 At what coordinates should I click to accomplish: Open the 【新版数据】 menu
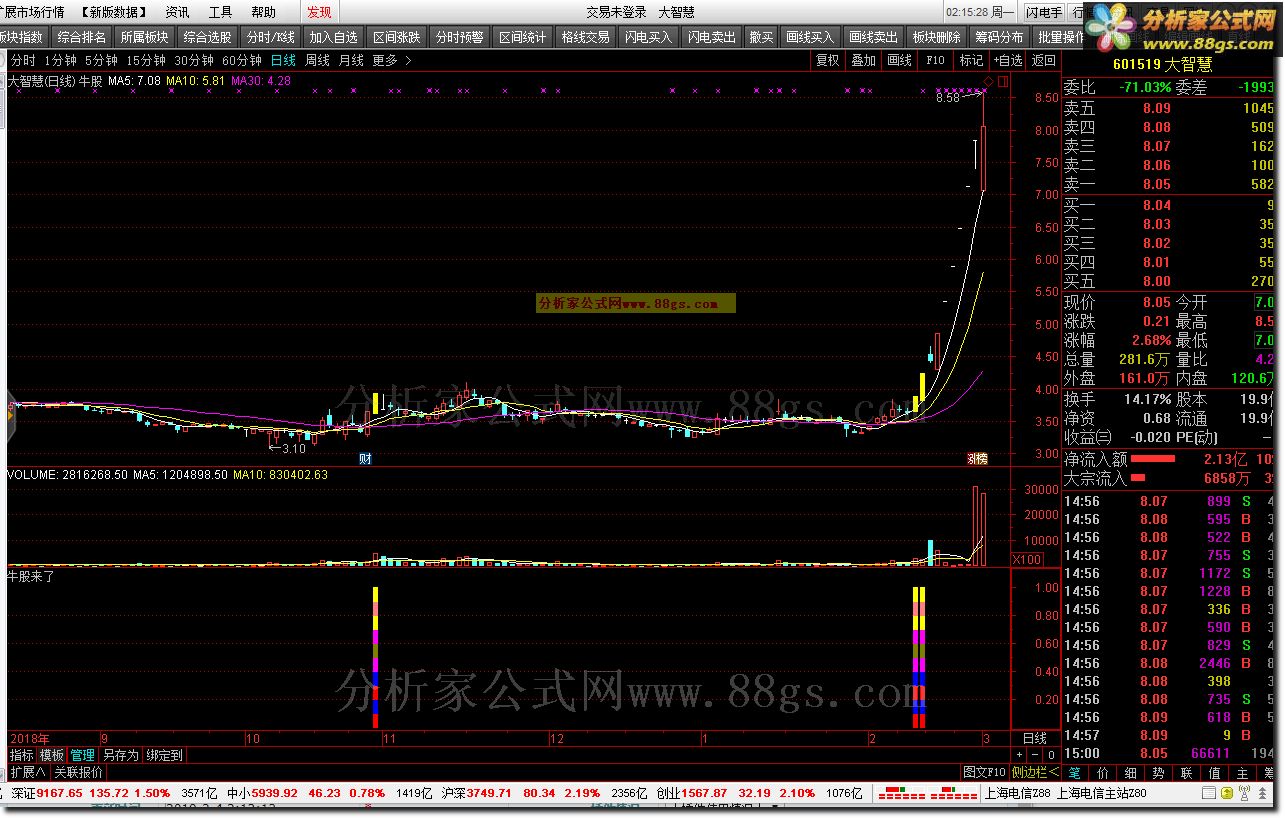pyautogui.click(x=112, y=12)
